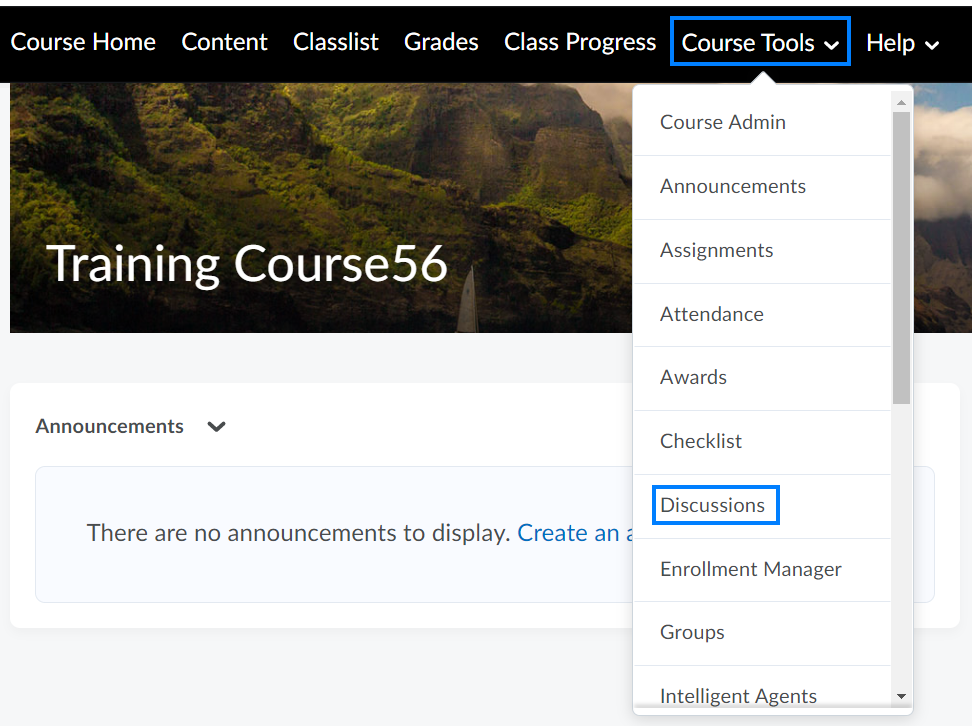Open the Awards tool
This screenshot has height=726, width=972.
coord(693,377)
